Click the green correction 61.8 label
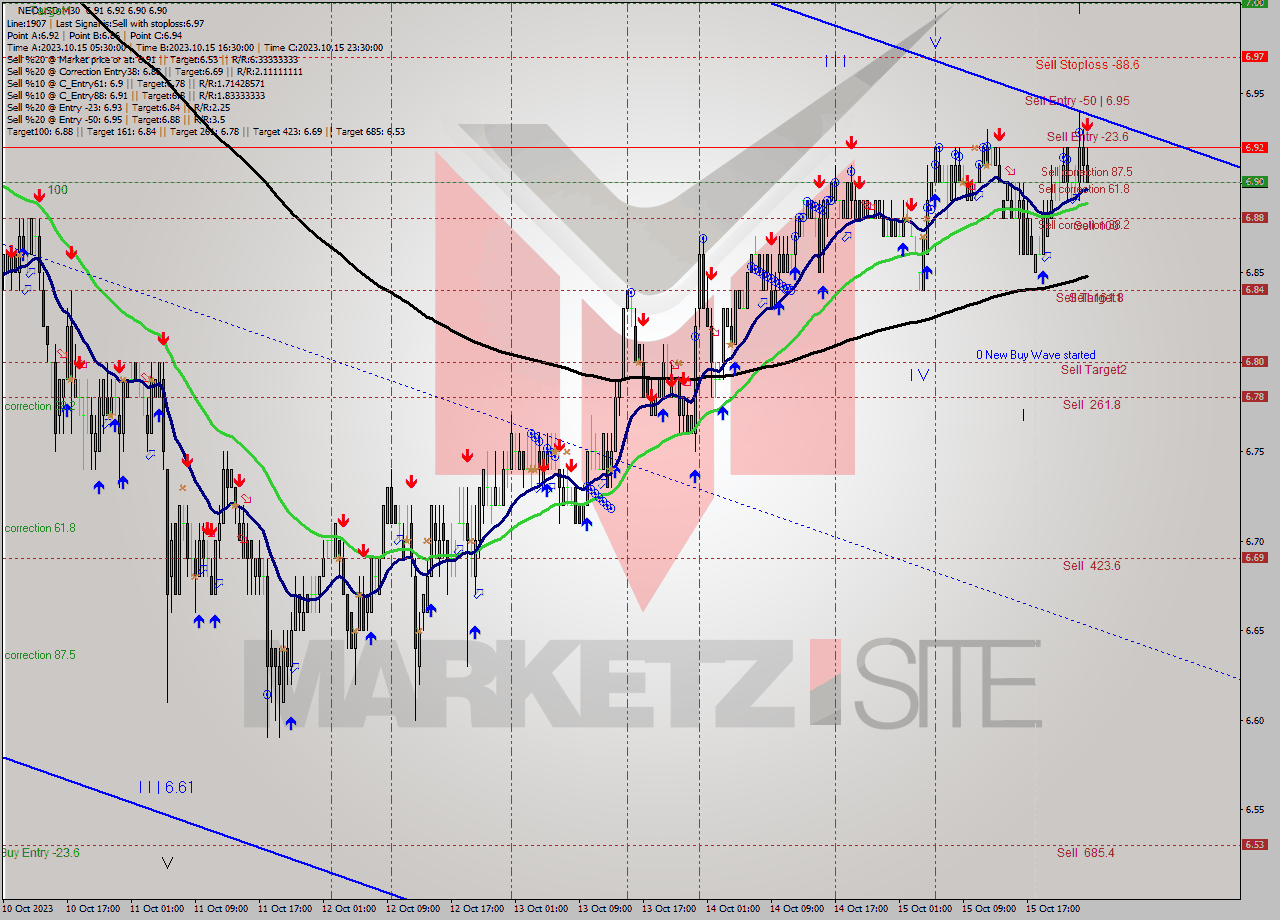 click(40, 528)
